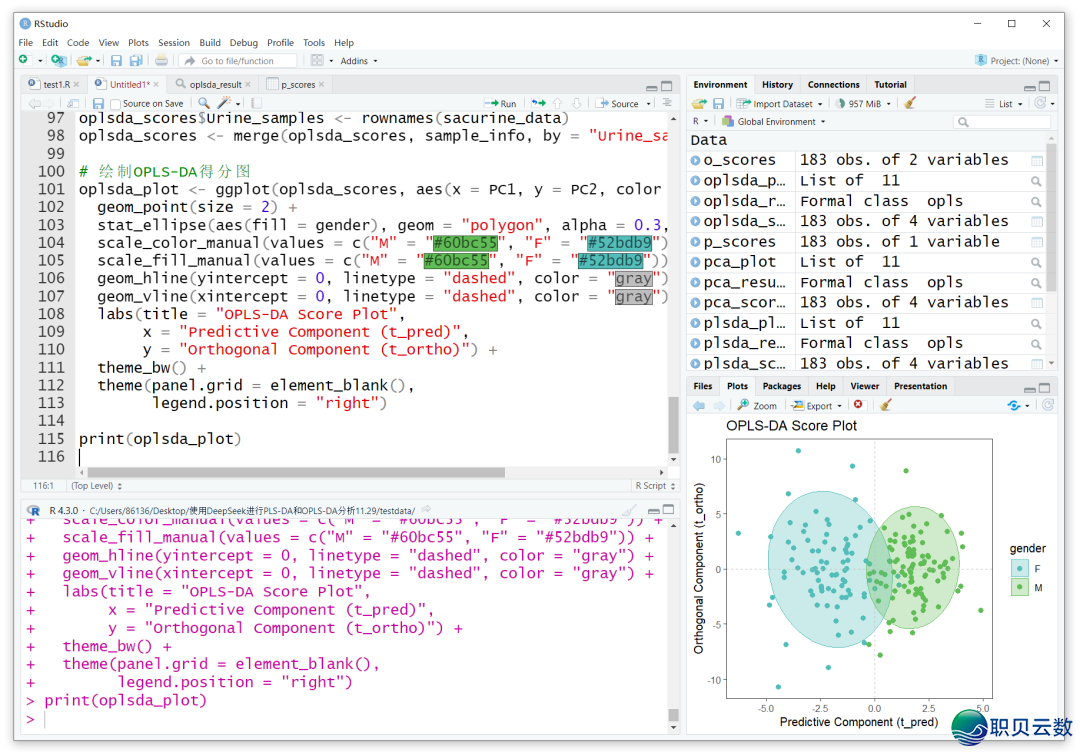
Task: Expand the o_scores object details
Action: point(695,160)
